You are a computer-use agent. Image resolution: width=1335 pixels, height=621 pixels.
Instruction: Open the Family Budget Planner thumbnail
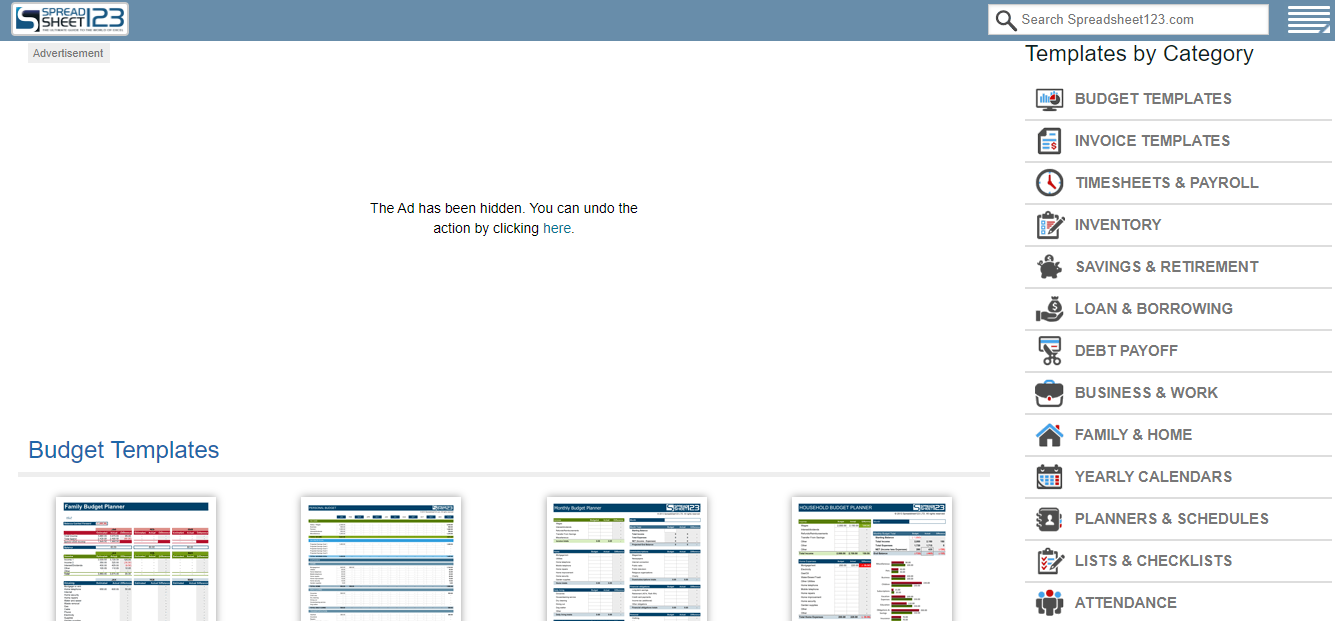[x=136, y=558]
